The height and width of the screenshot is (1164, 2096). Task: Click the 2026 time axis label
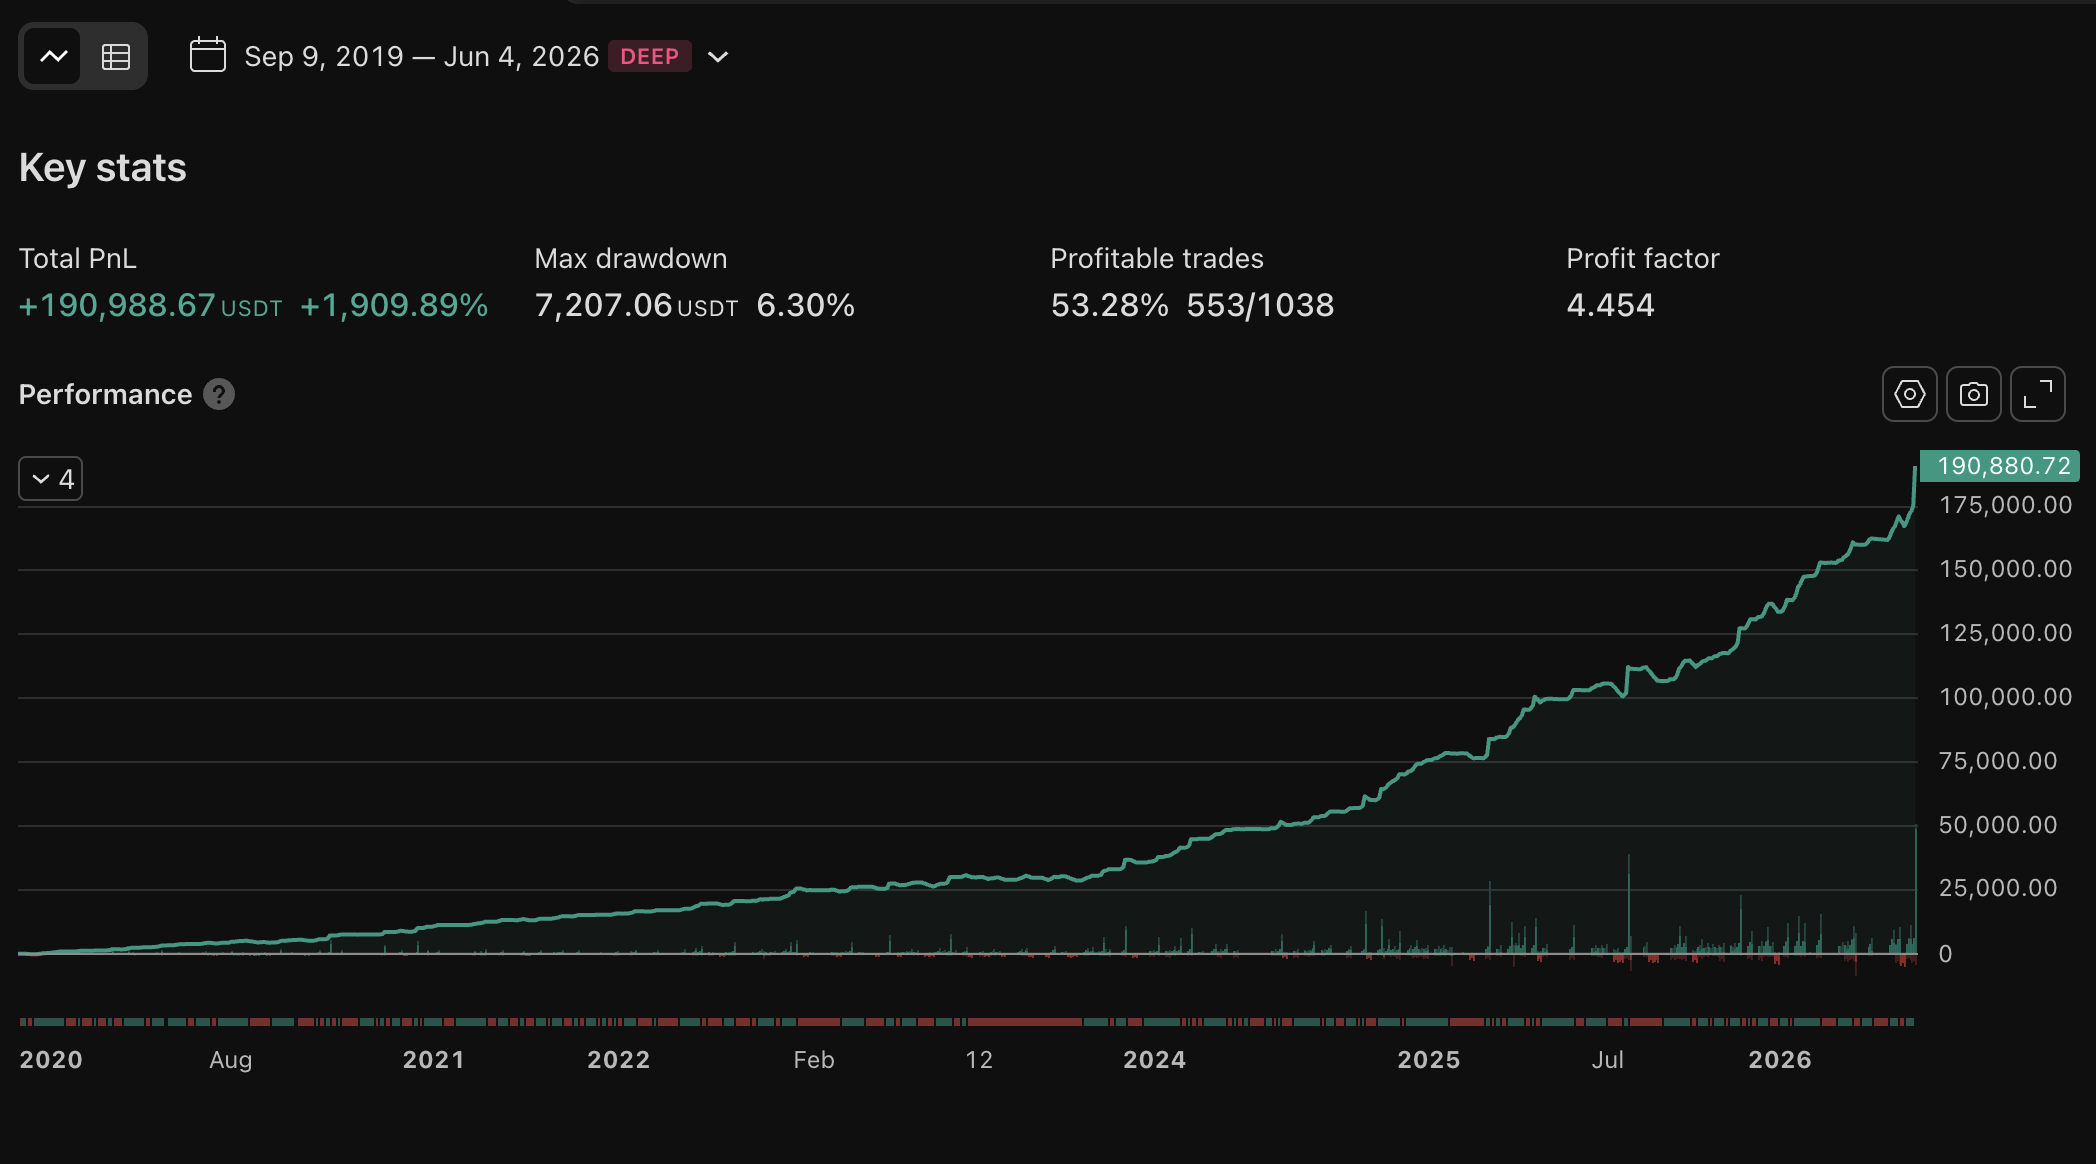coord(1779,1060)
